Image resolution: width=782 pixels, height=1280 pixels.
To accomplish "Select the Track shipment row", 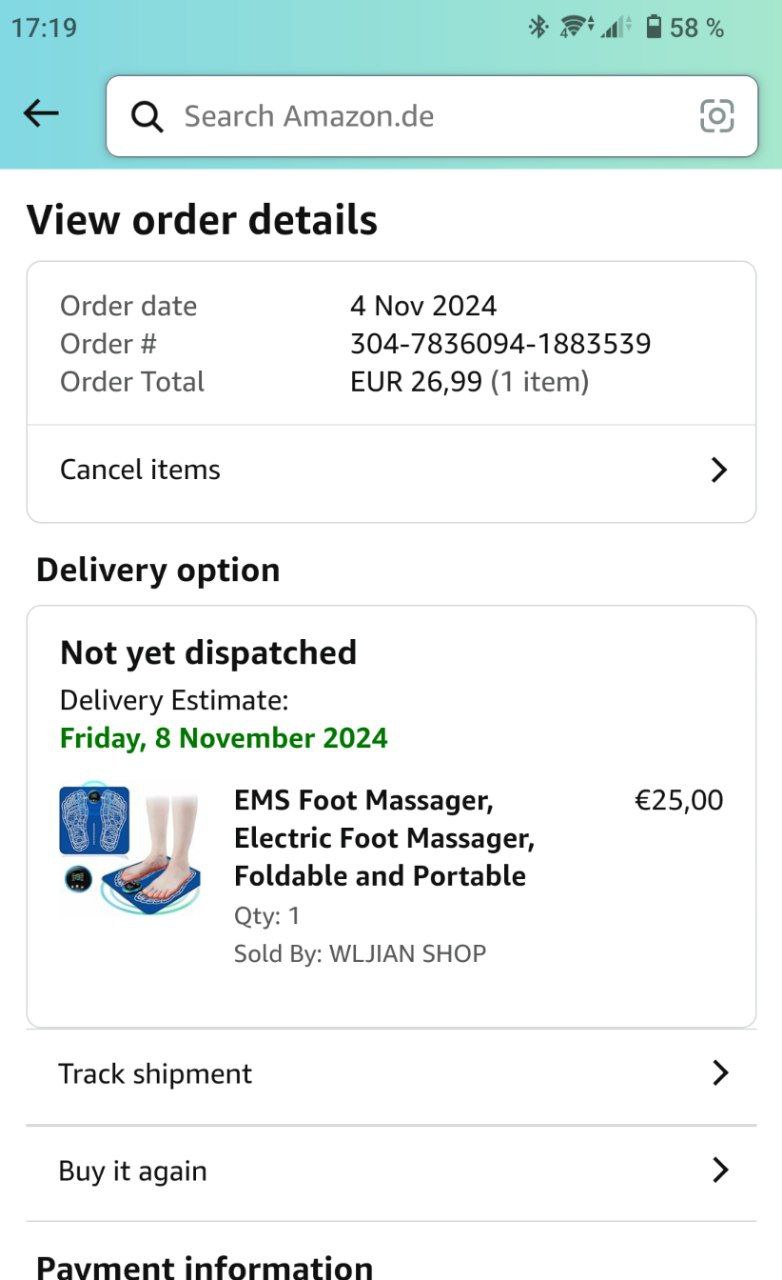I will click(156, 1074).
